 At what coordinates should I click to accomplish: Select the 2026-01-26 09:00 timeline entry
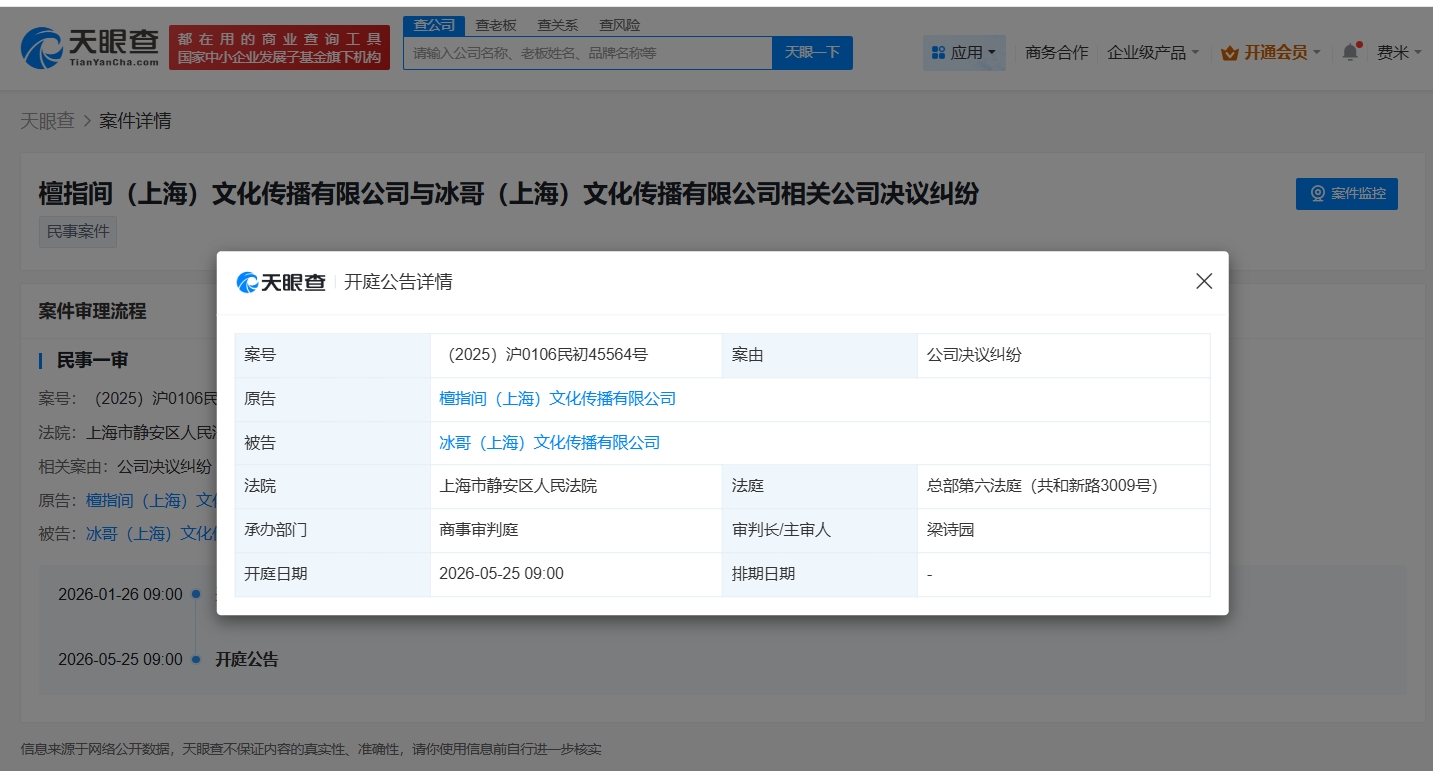[120, 595]
